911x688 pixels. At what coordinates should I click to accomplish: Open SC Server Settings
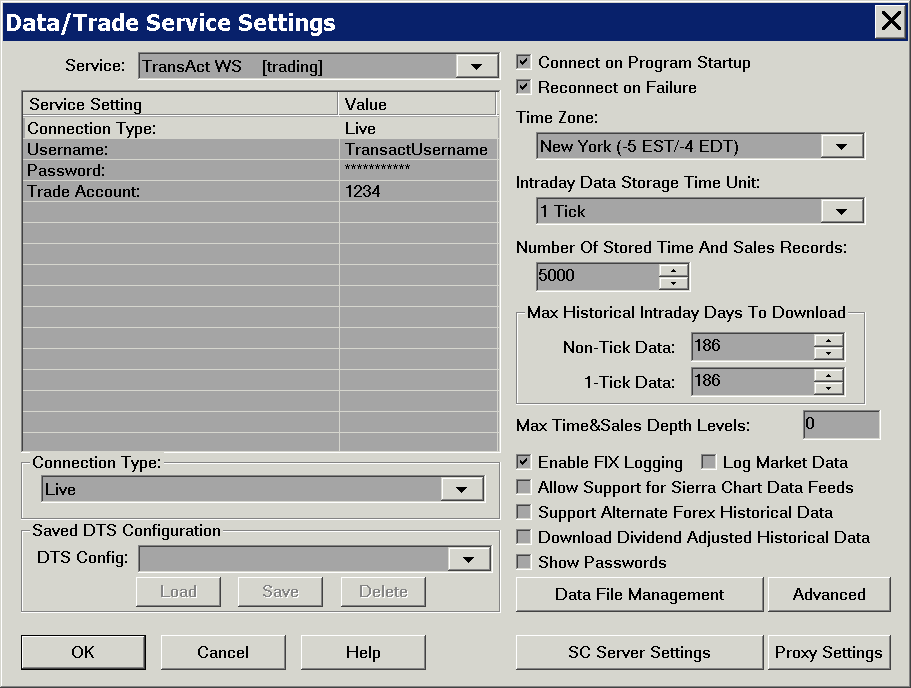[x=639, y=653]
